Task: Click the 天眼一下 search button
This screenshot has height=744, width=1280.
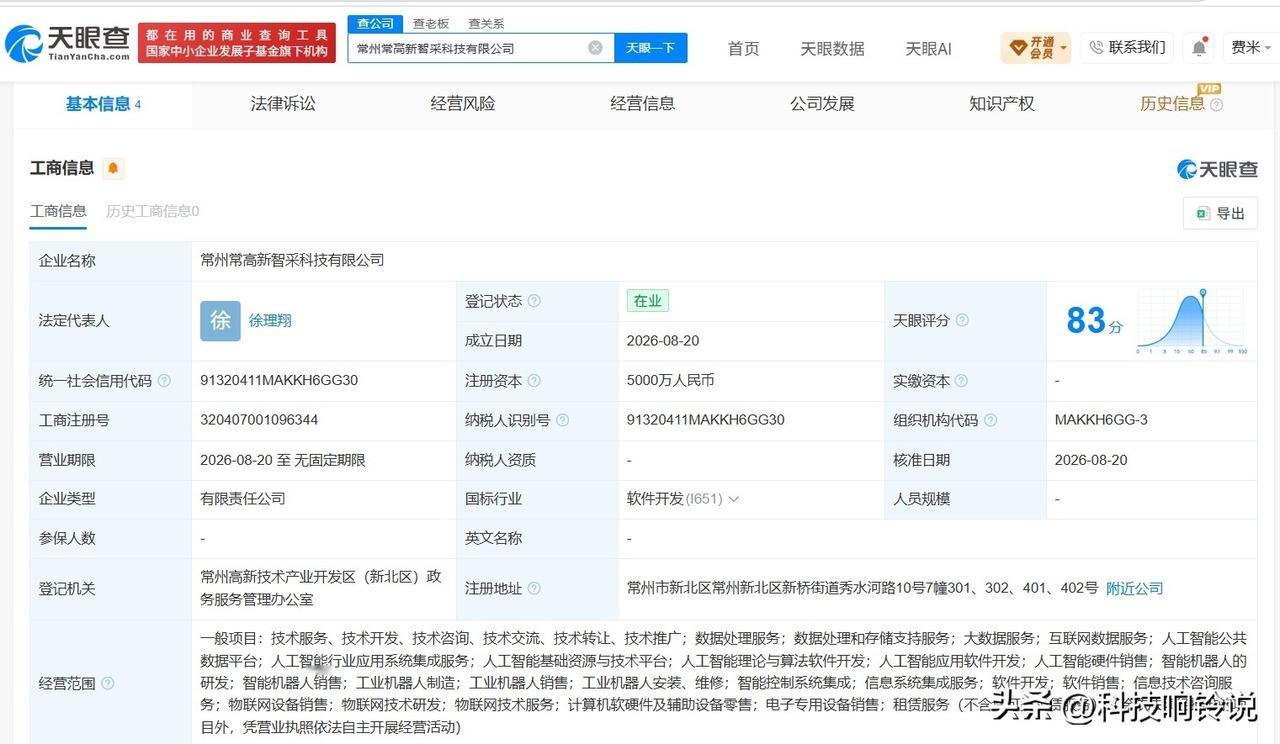Action: tap(650, 48)
